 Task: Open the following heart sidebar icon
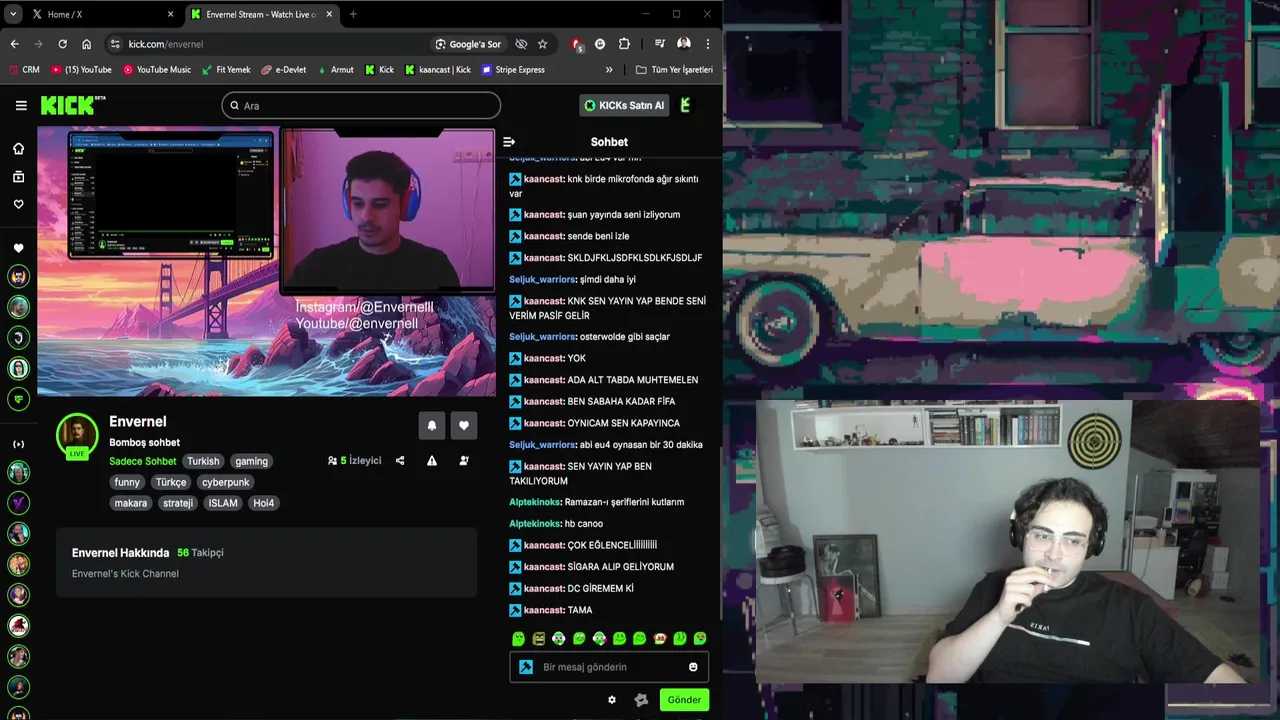[x=18, y=204]
